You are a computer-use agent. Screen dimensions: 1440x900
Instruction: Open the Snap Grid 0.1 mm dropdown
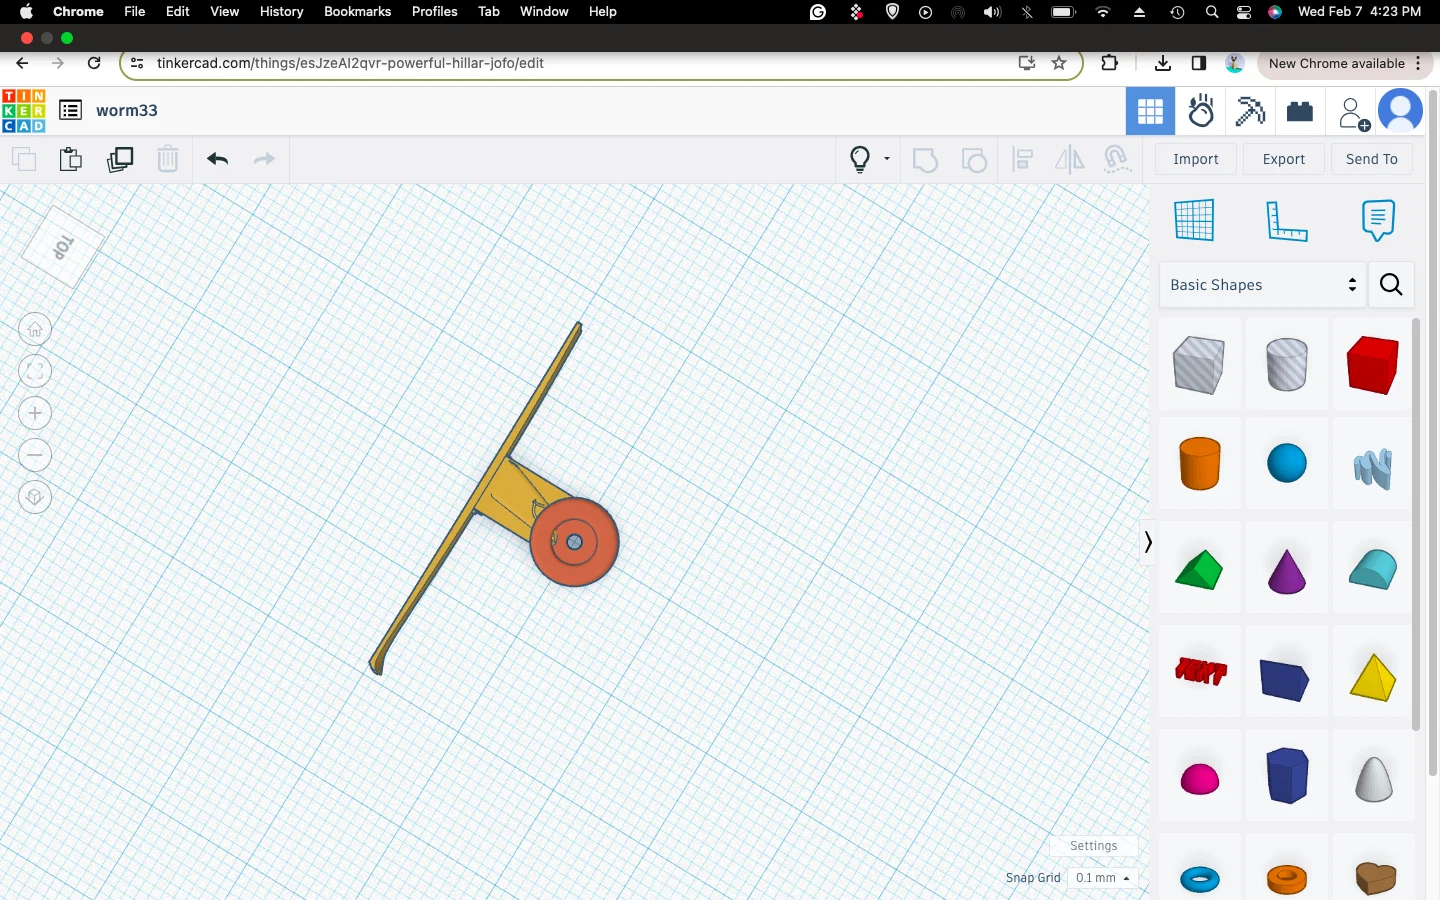coord(1102,878)
